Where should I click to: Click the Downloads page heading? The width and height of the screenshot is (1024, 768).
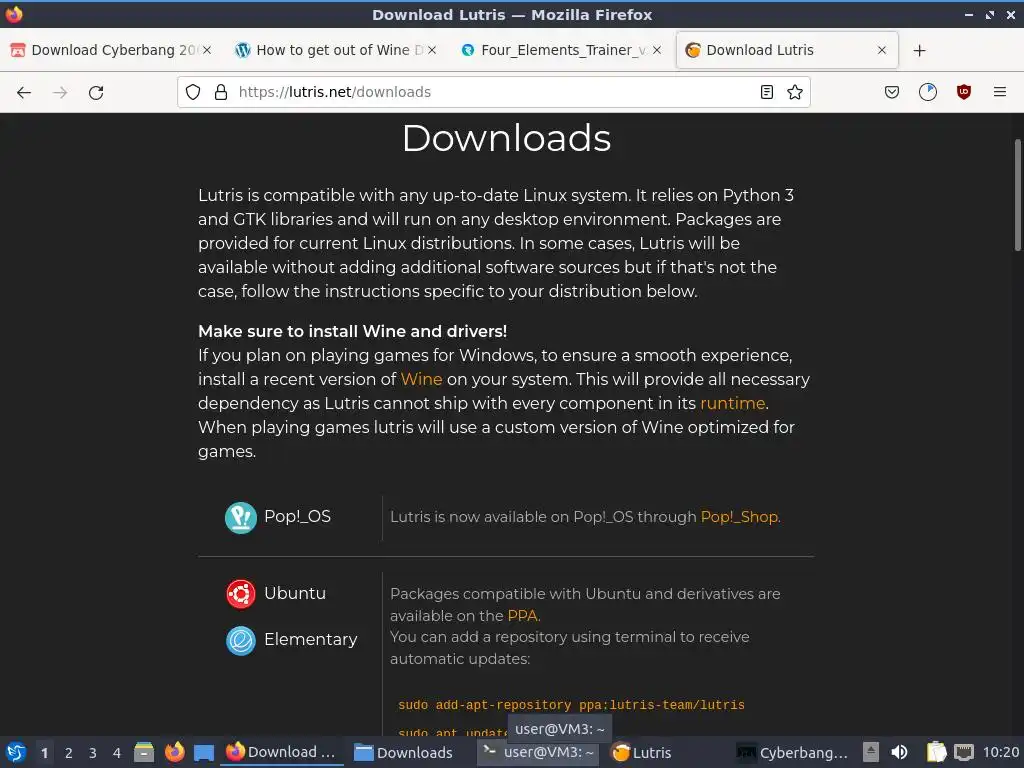point(507,138)
